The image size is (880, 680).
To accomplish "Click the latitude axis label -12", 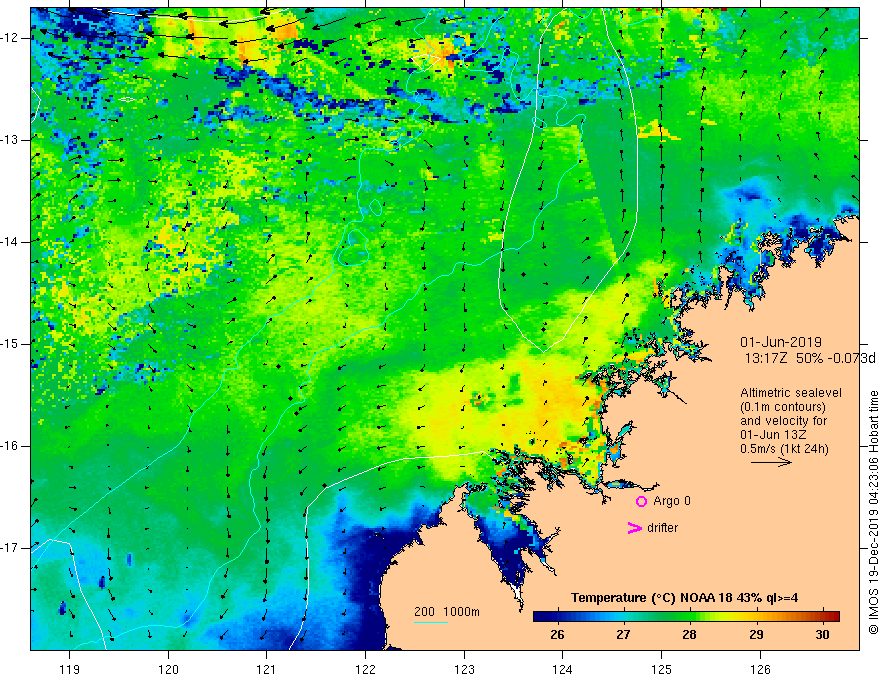I will (10, 38).
